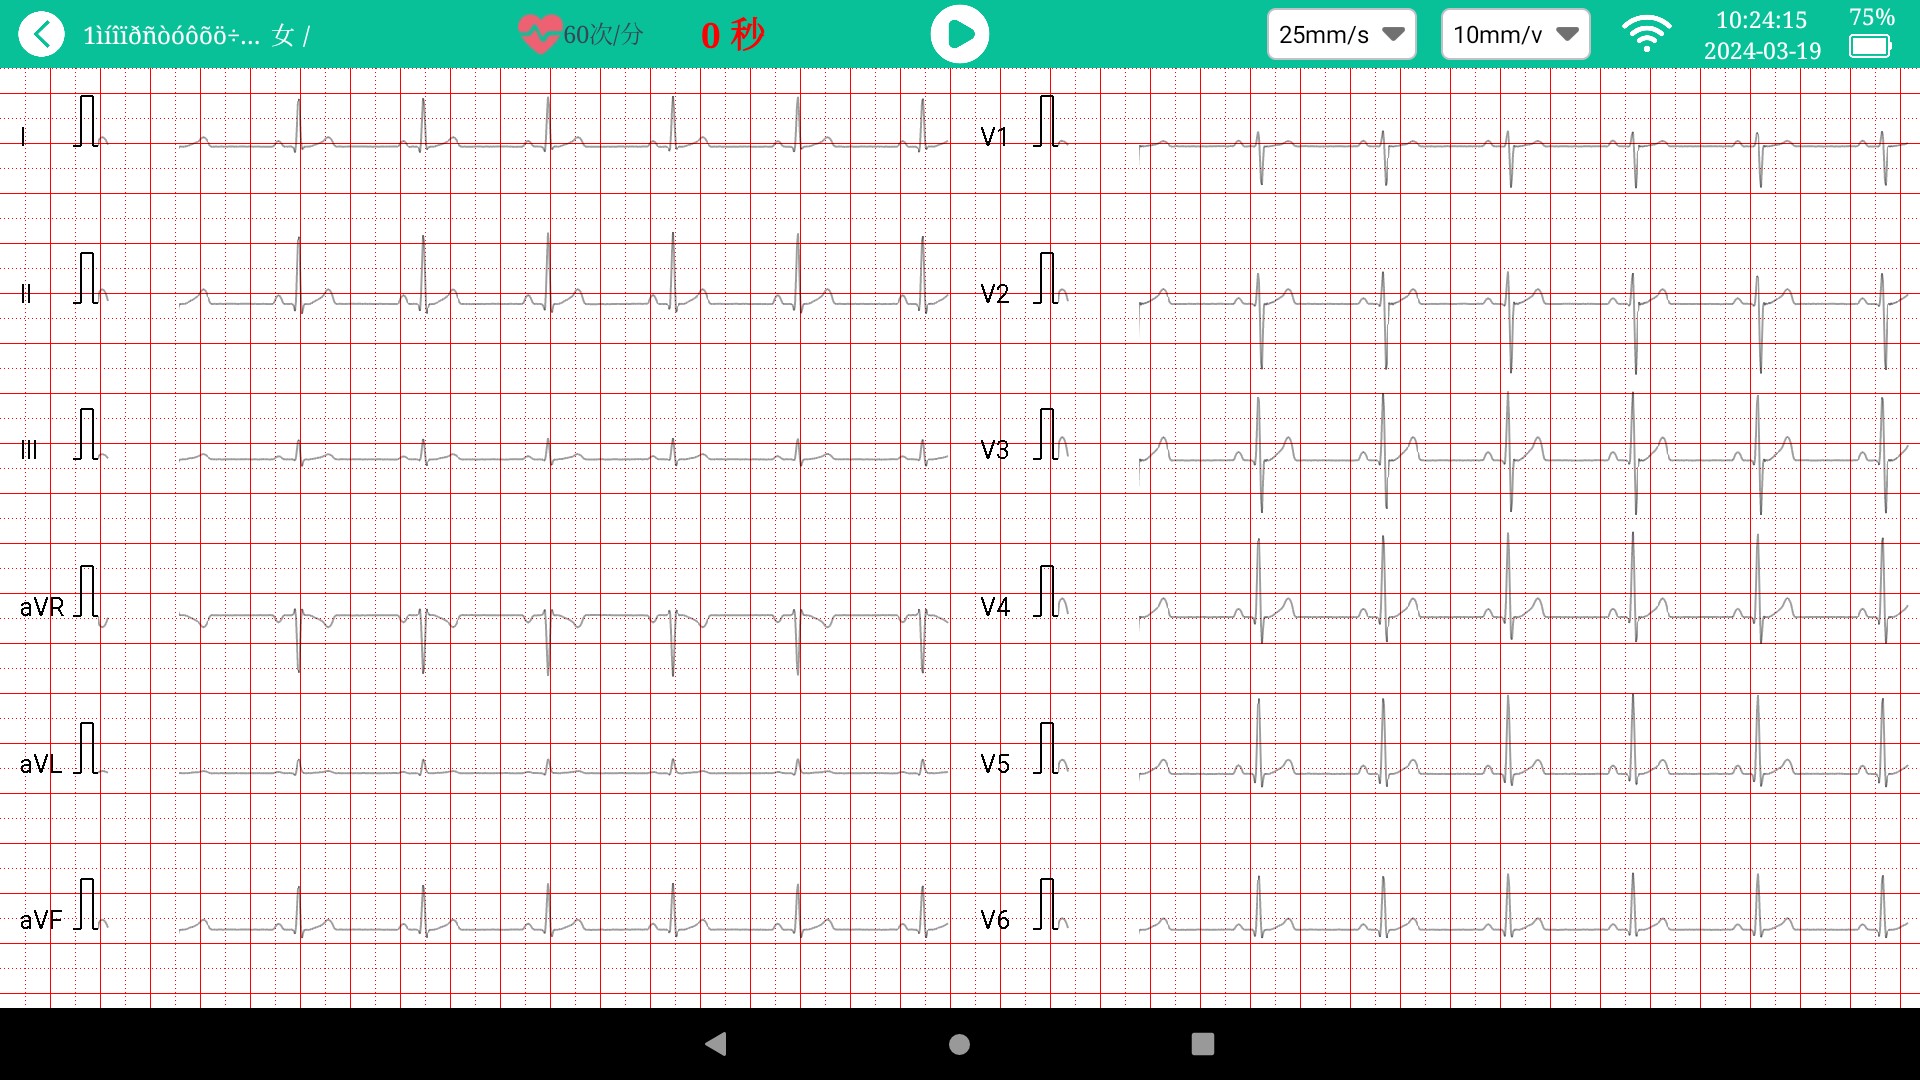
Task: Tap the V3 lead label
Action: tap(994, 450)
